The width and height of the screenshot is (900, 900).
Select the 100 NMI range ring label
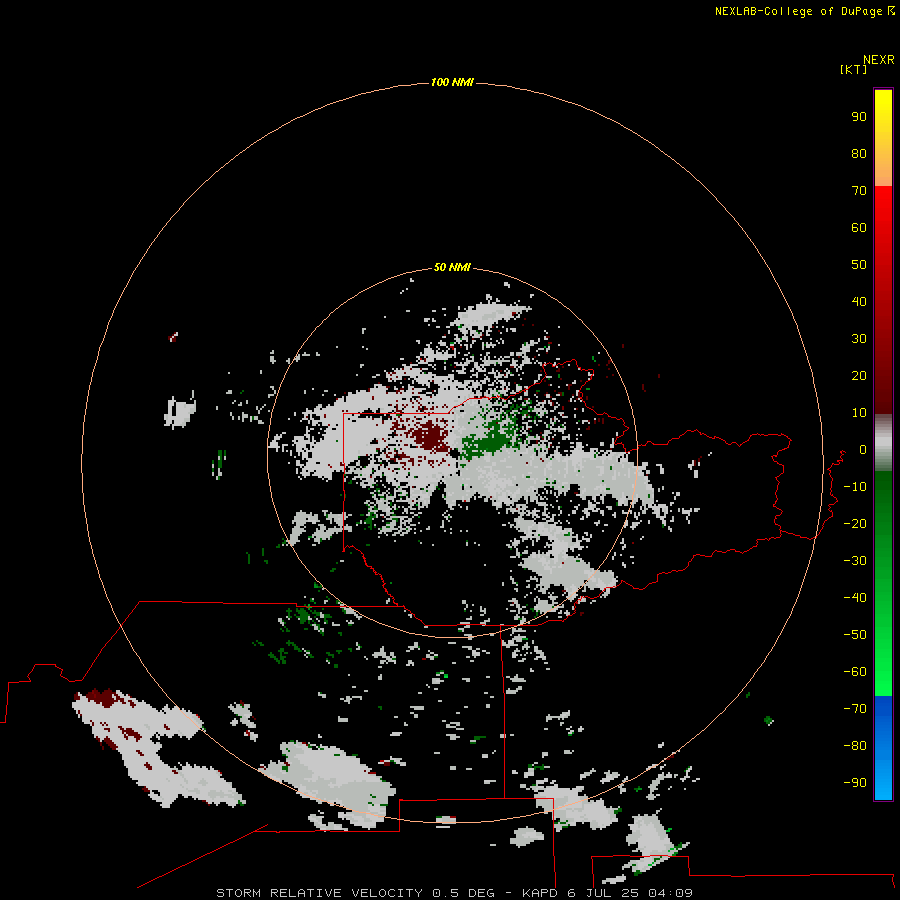[452, 82]
